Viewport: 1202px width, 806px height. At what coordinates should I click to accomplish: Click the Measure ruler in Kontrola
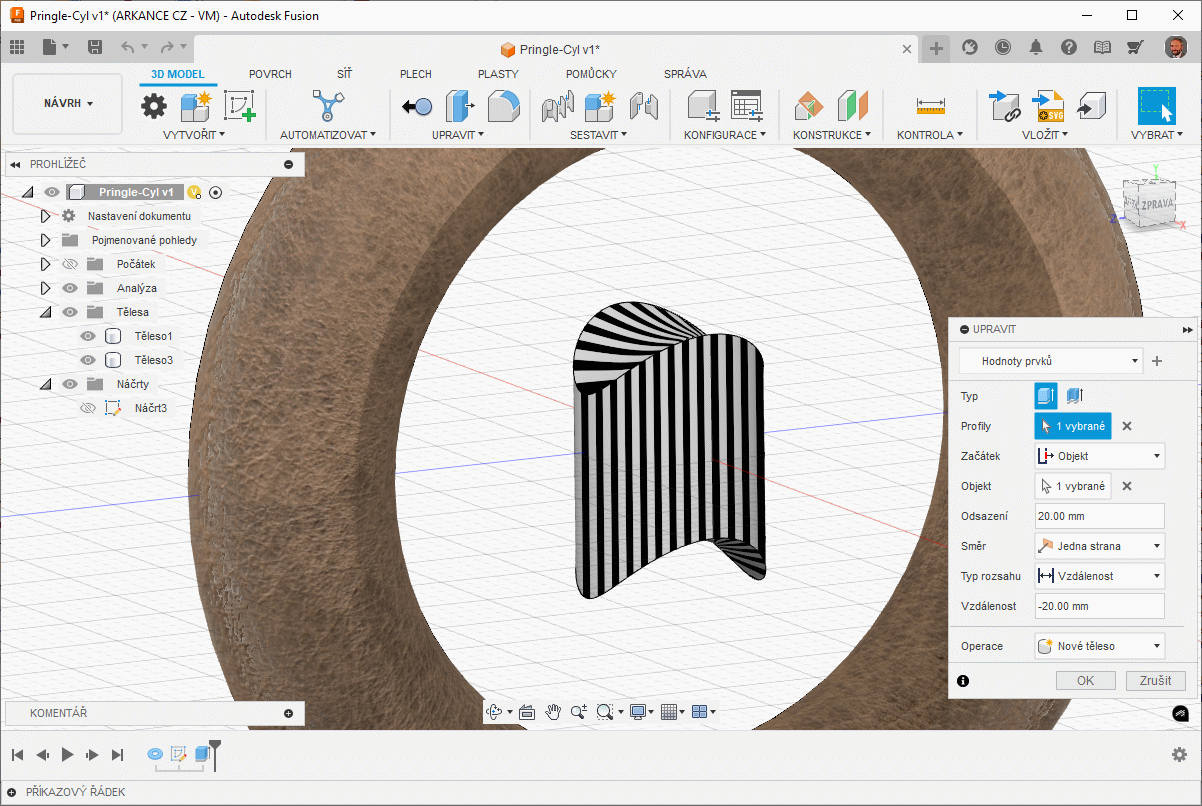(x=930, y=106)
